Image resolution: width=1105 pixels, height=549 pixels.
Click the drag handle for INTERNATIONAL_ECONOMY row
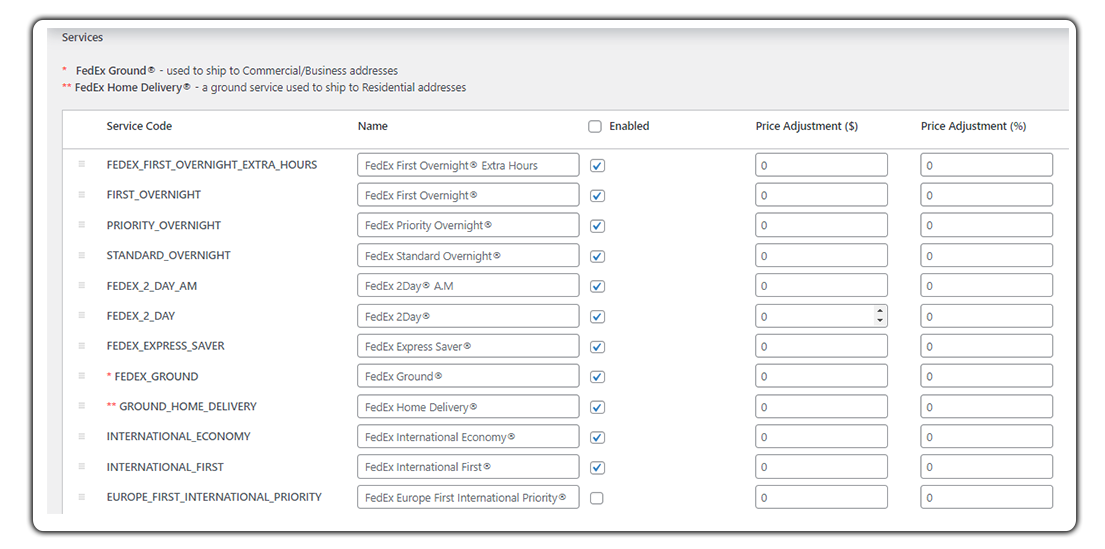82,436
